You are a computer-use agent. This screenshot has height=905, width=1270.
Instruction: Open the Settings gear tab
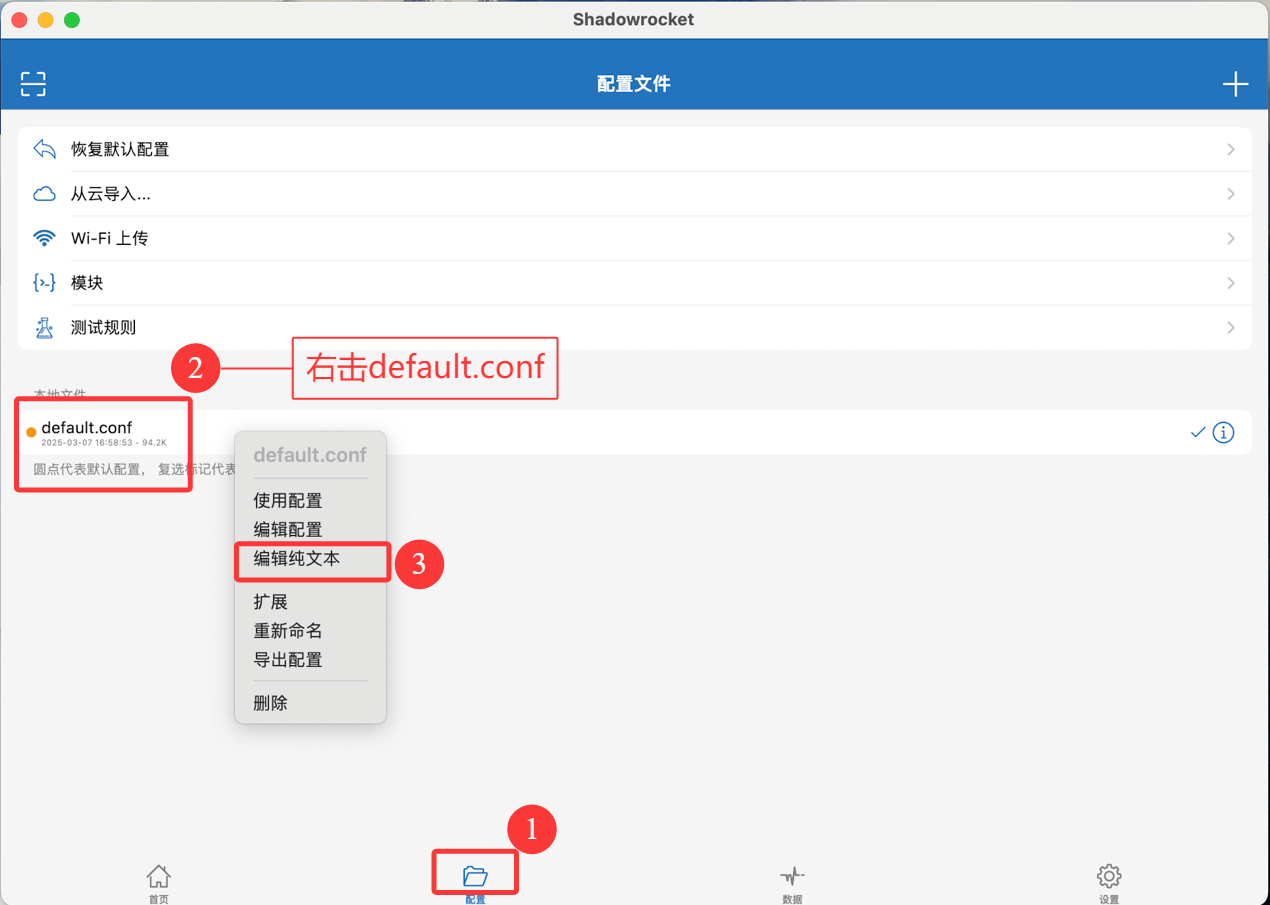1109,877
